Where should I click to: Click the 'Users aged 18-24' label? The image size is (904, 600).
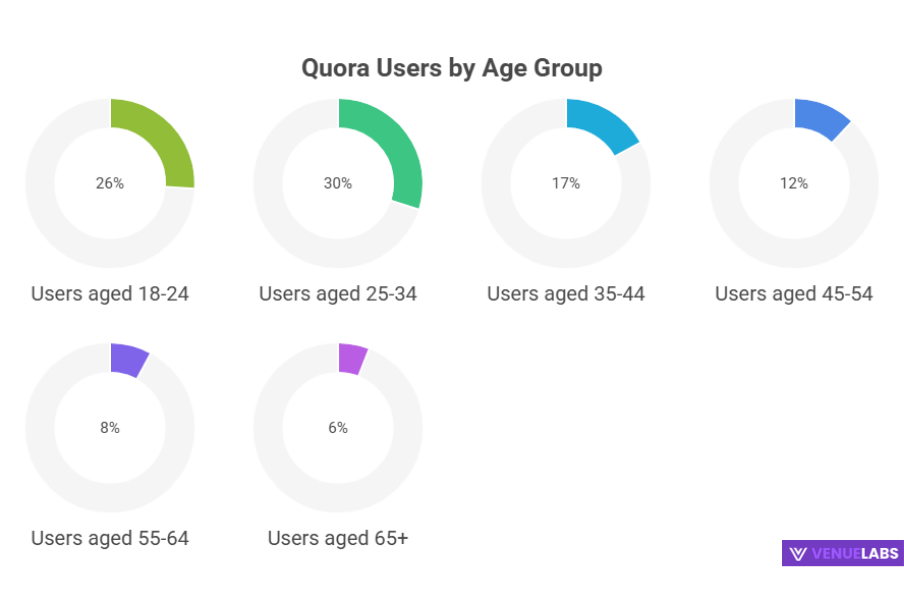(x=110, y=294)
